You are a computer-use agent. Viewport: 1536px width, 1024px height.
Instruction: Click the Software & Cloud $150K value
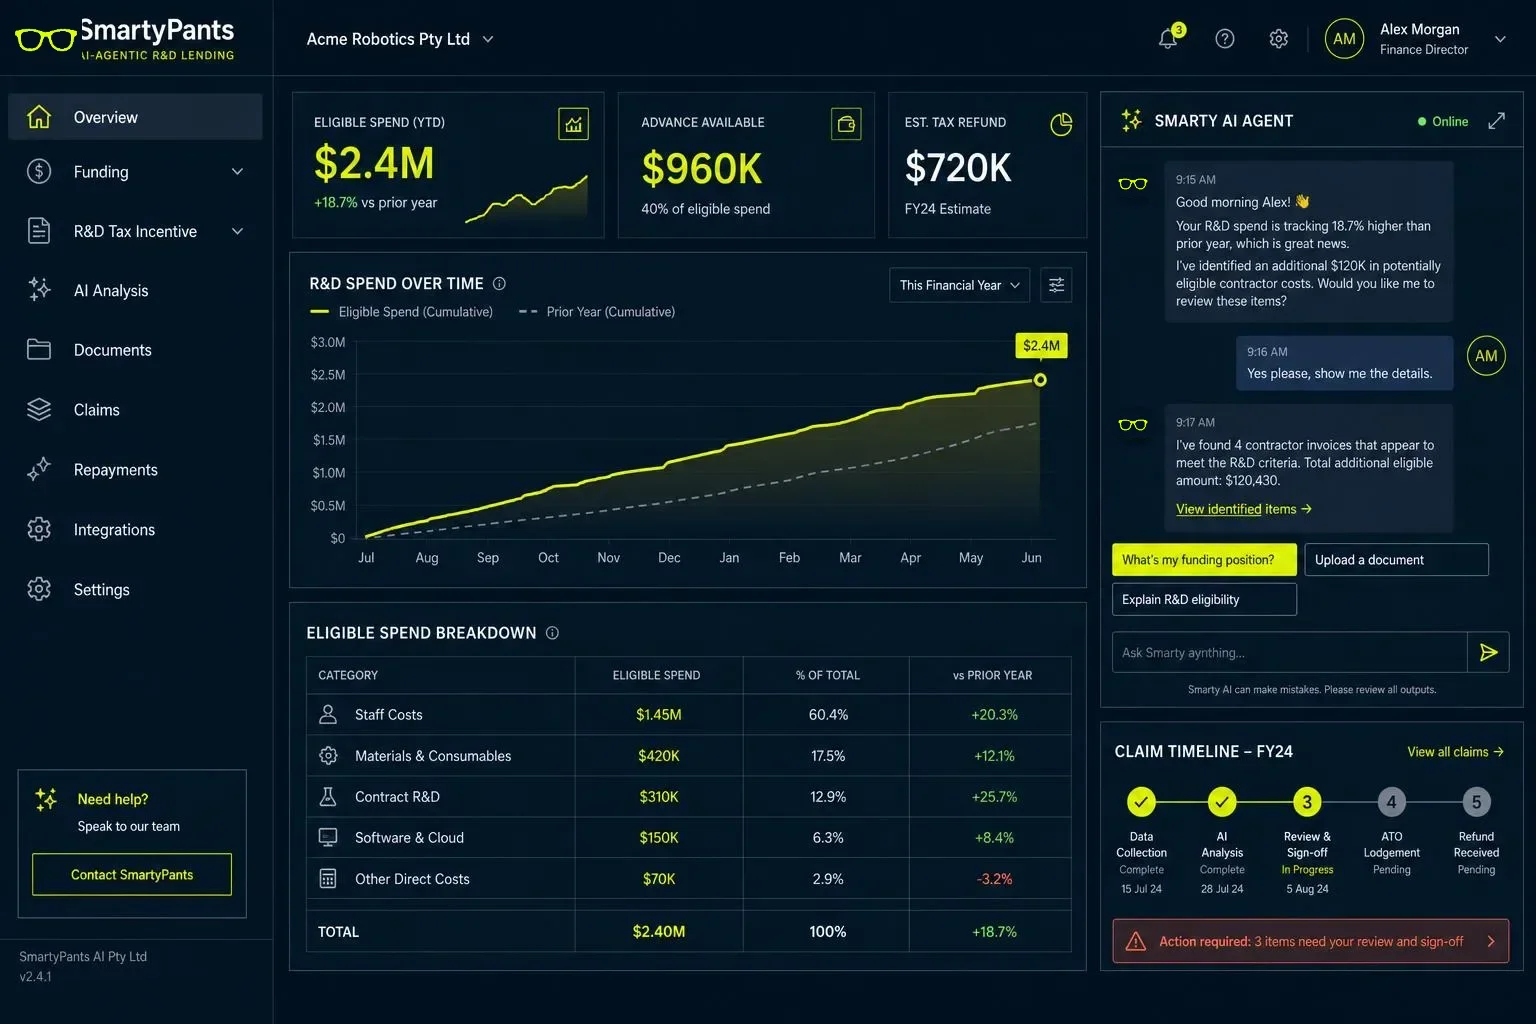tap(659, 838)
